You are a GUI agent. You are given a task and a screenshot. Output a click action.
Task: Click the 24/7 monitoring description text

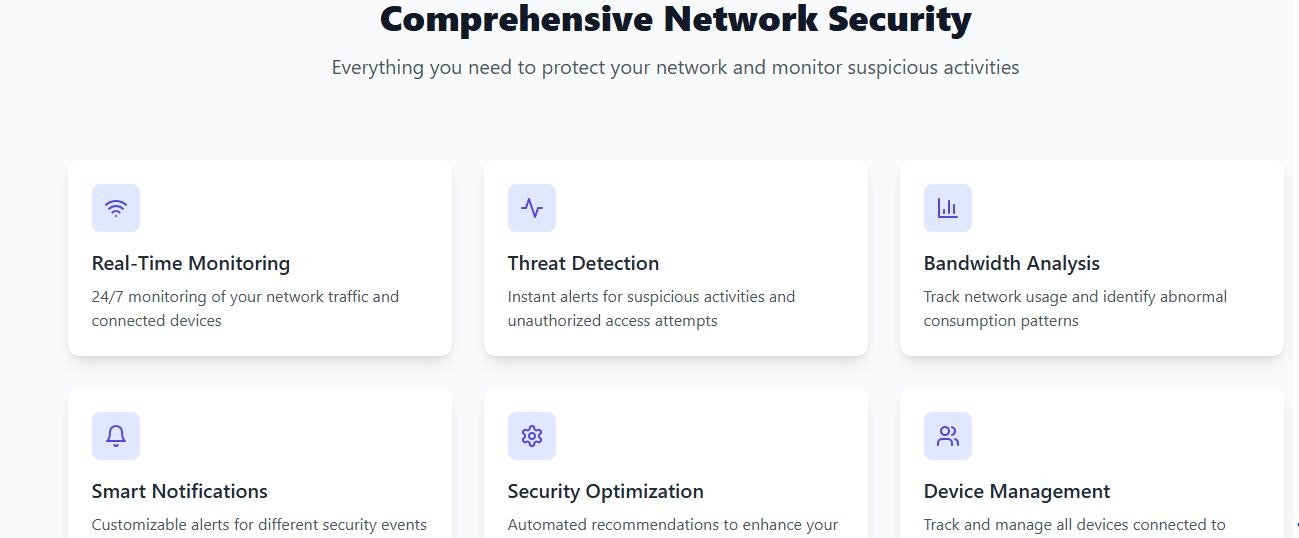tap(245, 308)
